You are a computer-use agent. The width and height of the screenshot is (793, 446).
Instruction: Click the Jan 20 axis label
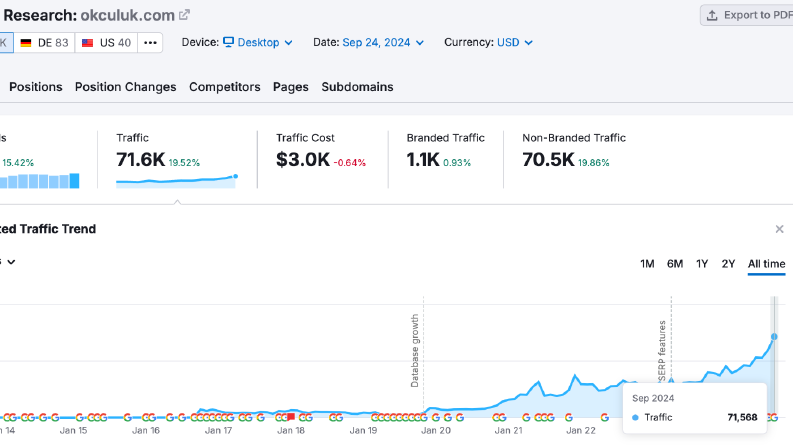(x=436, y=431)
